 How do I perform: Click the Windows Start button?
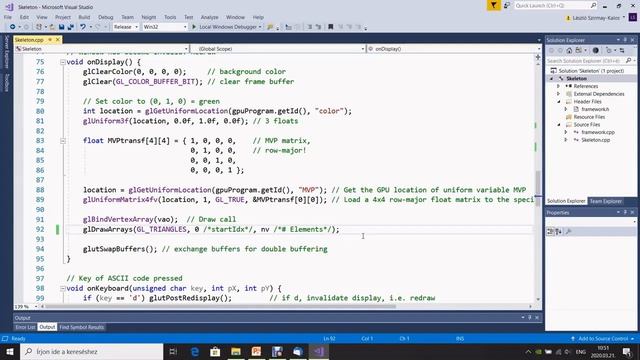coord(10,351)
